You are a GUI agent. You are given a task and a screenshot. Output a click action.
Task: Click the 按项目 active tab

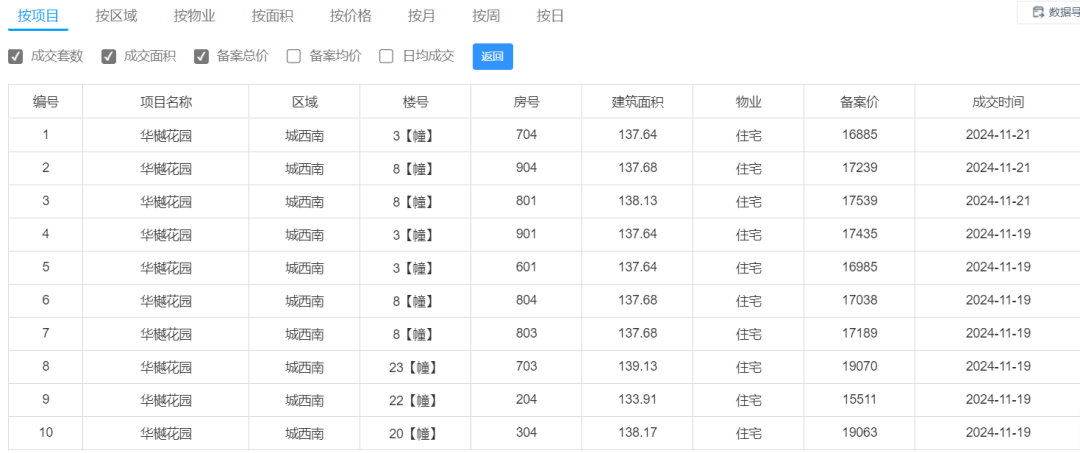pos(39,16)
